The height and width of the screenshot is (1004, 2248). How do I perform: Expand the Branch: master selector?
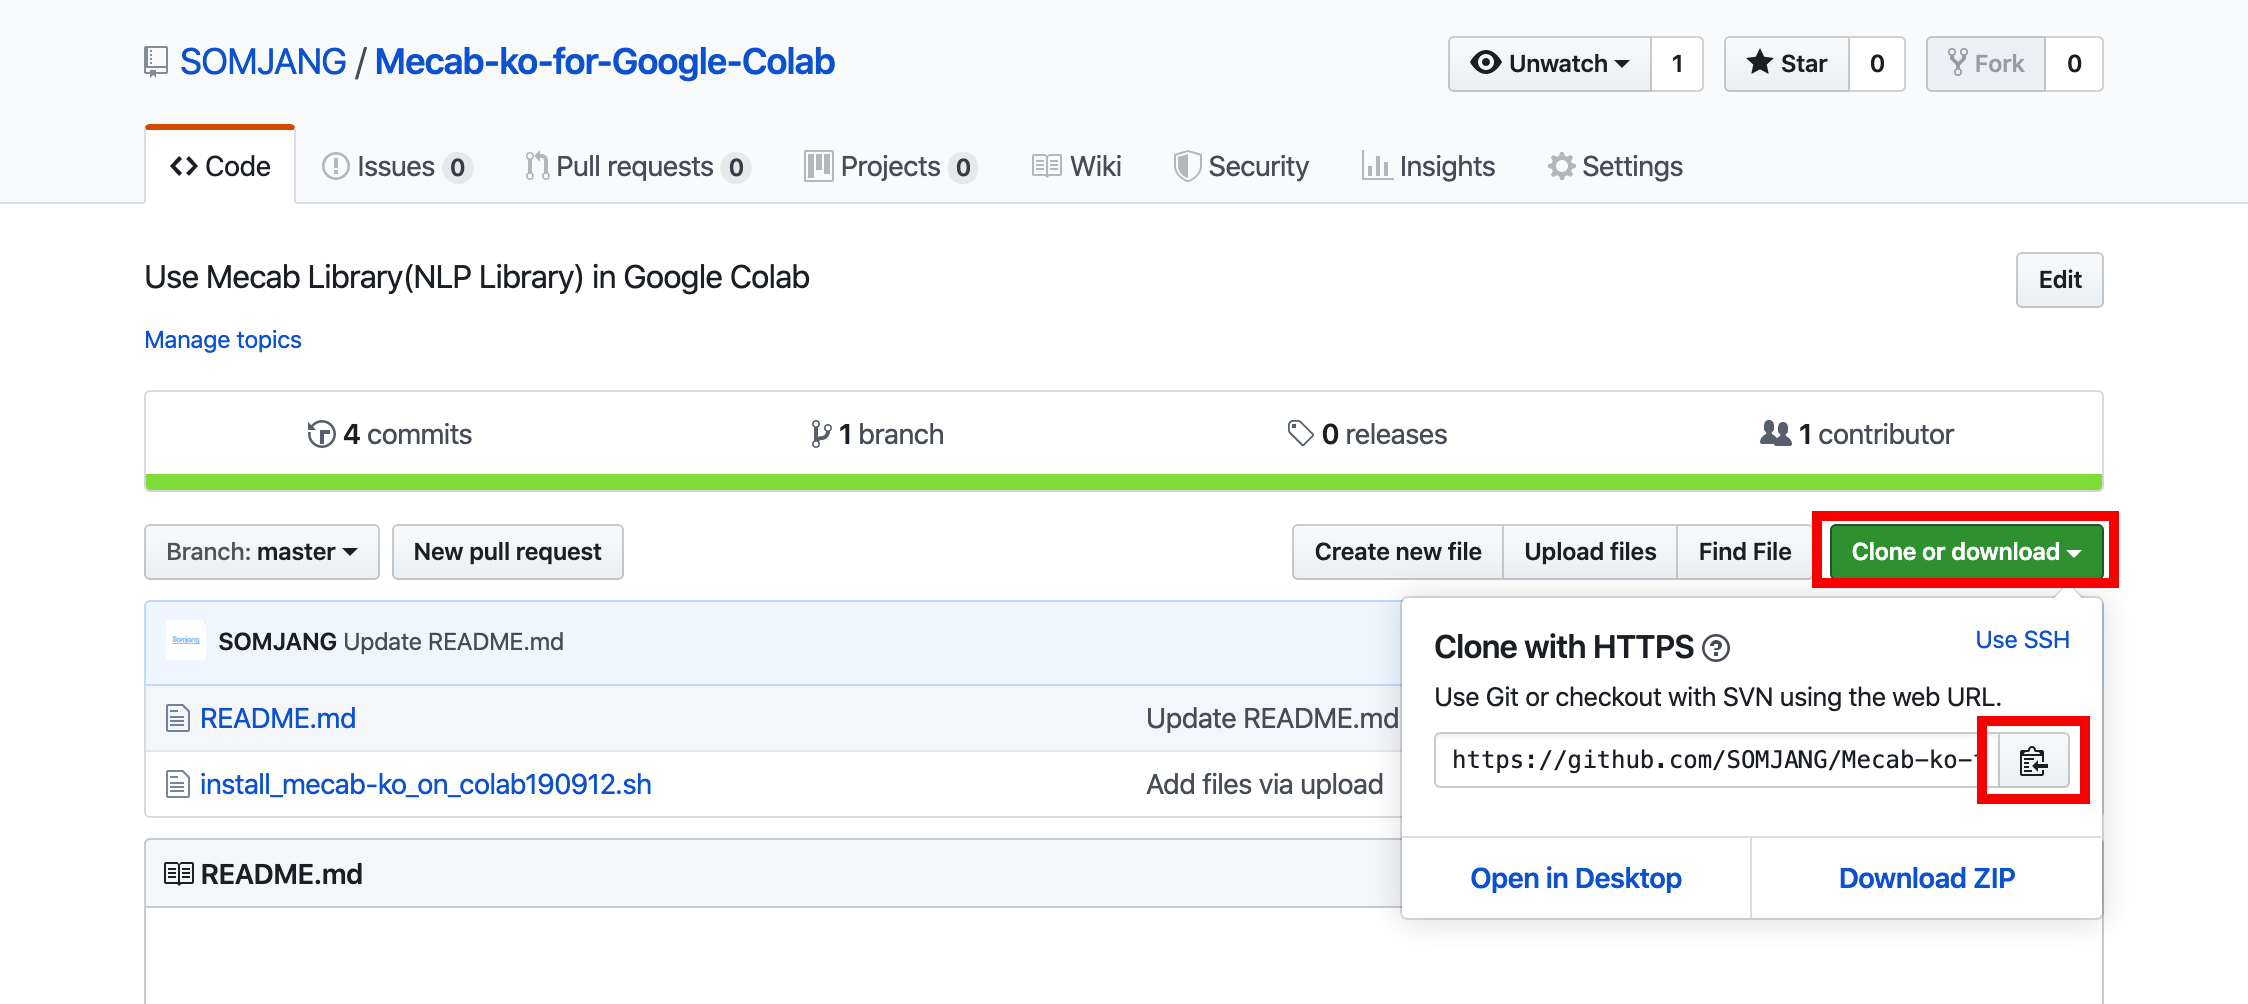[262, 552]
